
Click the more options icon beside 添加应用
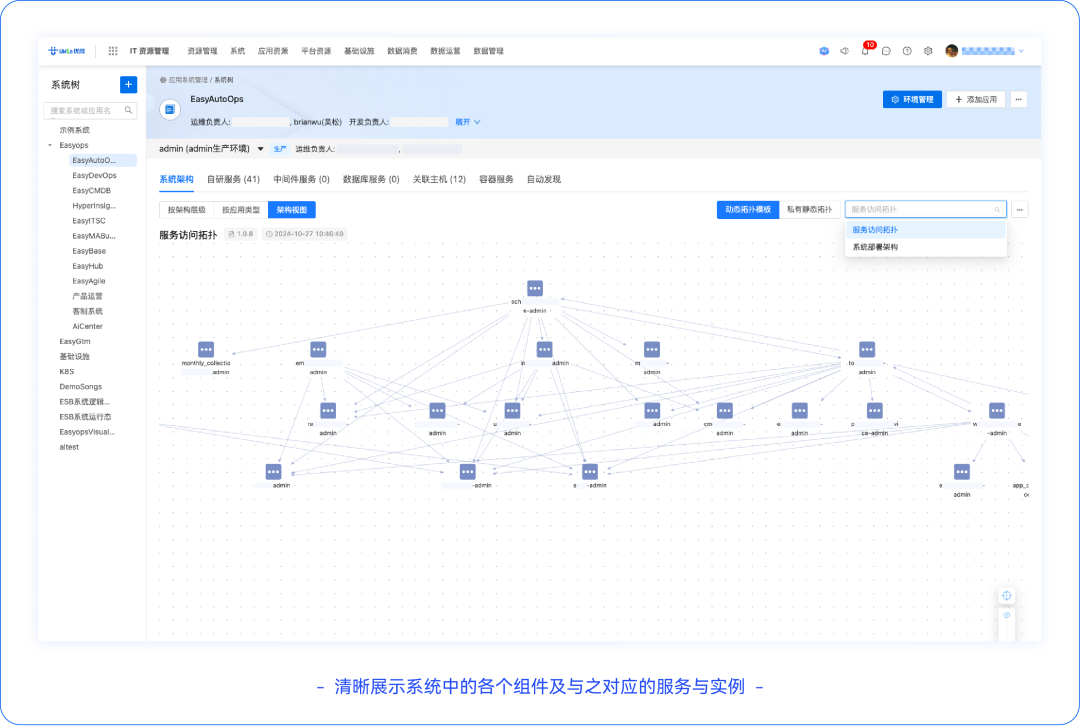(1019, 99)
